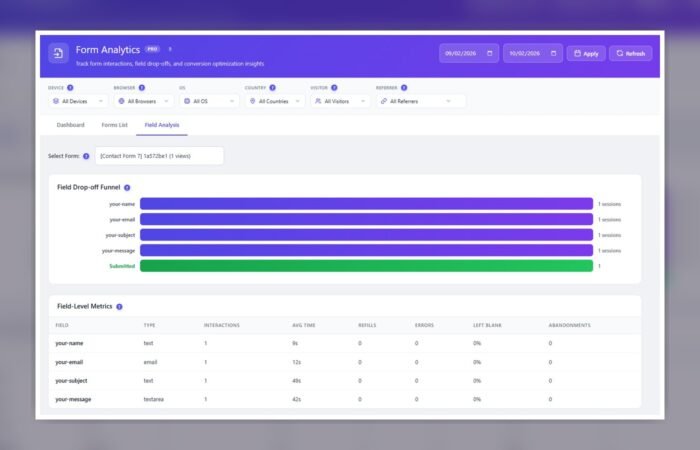700x450 pixels.
Task: Click the your-name funnel bar
Action: pyautogui.click(x=367, y=204)
